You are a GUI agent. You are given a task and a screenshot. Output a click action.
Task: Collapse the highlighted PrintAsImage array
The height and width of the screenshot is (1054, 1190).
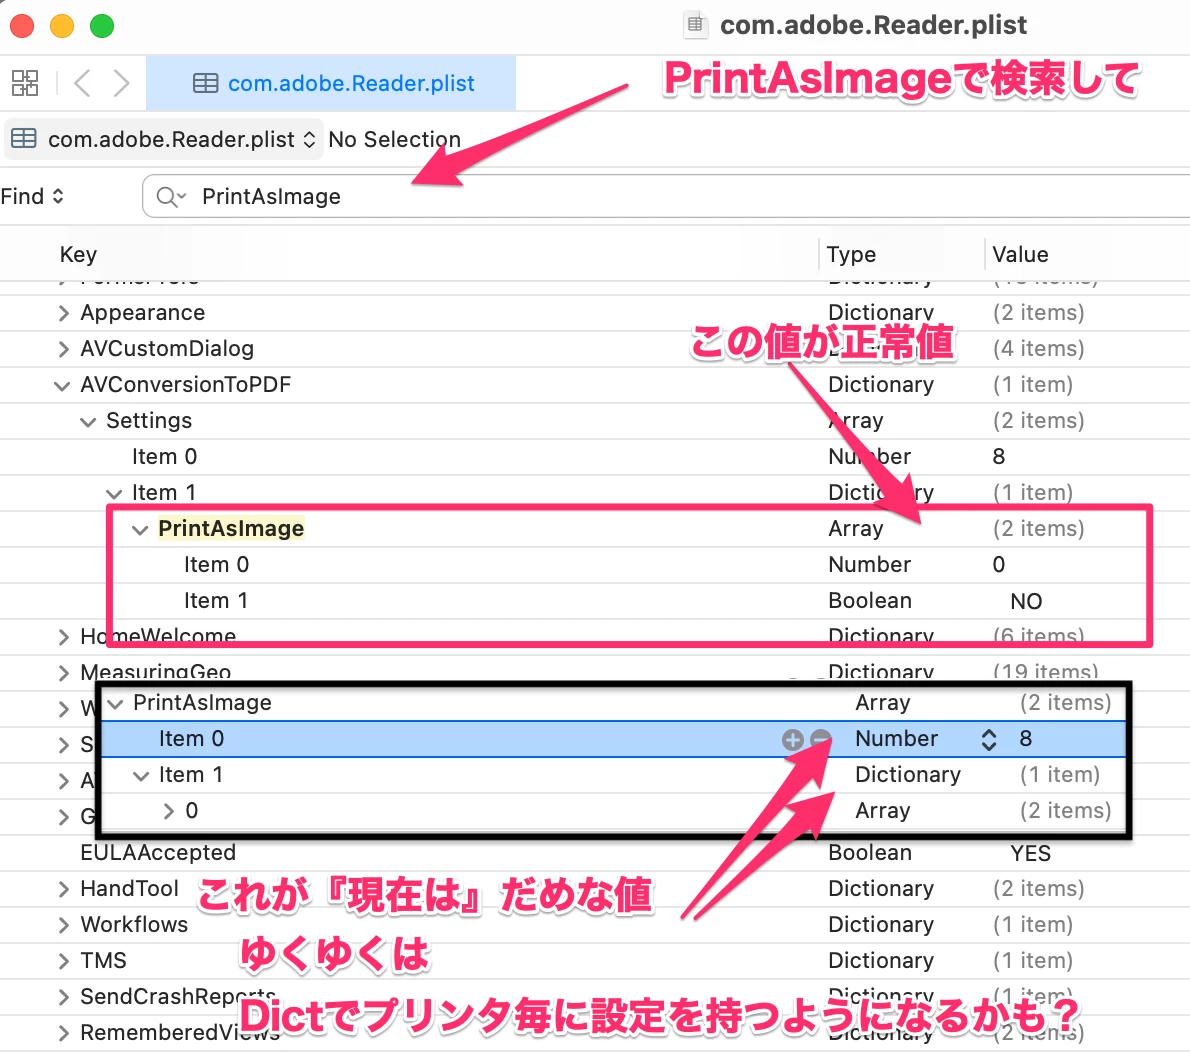point(140,530)
